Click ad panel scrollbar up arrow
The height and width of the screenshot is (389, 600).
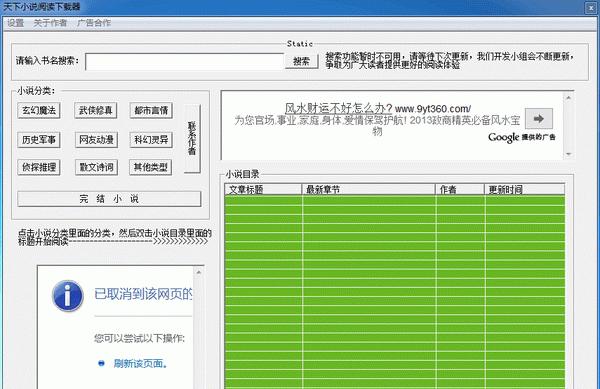[x=569, y=98]
